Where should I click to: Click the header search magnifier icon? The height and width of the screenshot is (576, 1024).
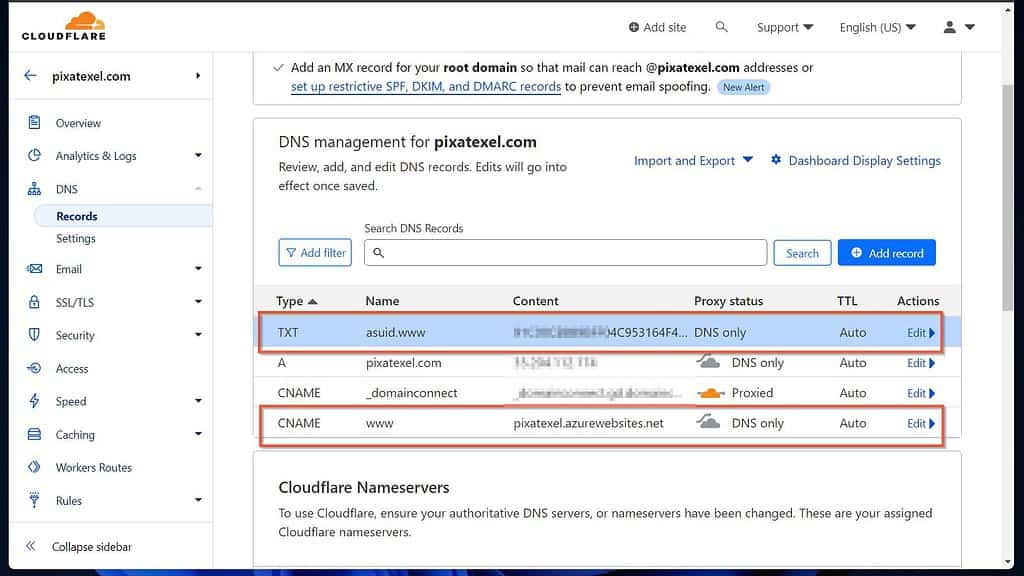click(721, 27)
